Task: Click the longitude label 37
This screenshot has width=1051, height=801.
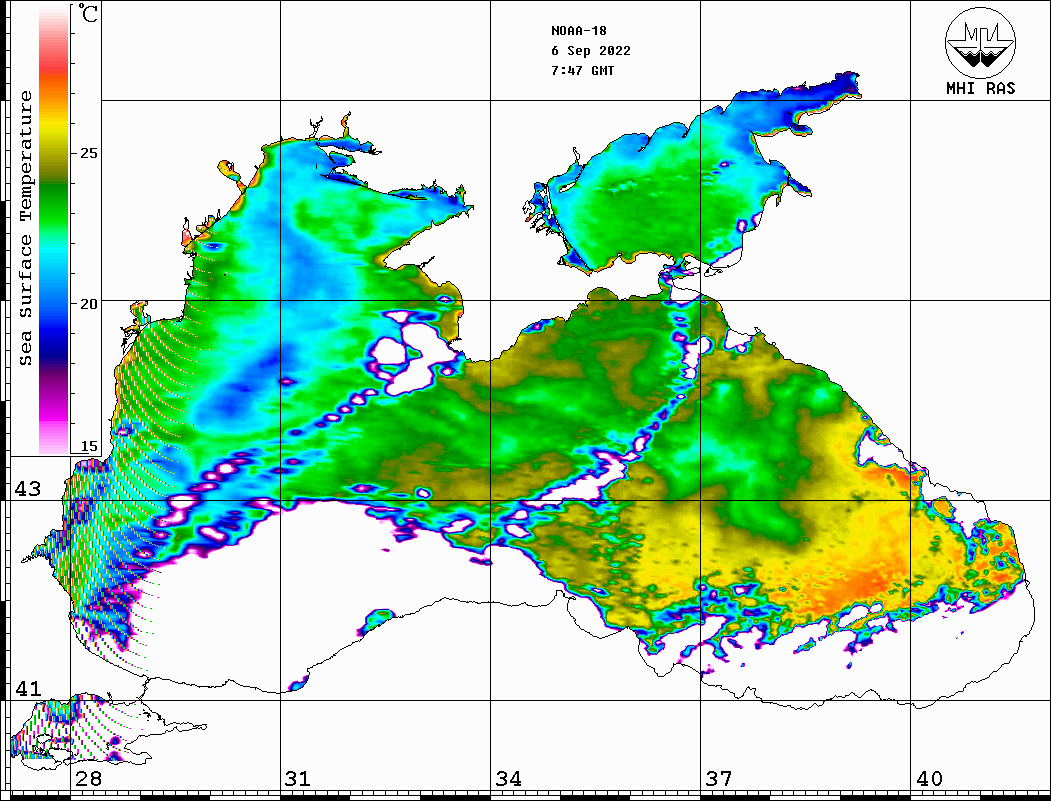Action: tap(719, 778)
